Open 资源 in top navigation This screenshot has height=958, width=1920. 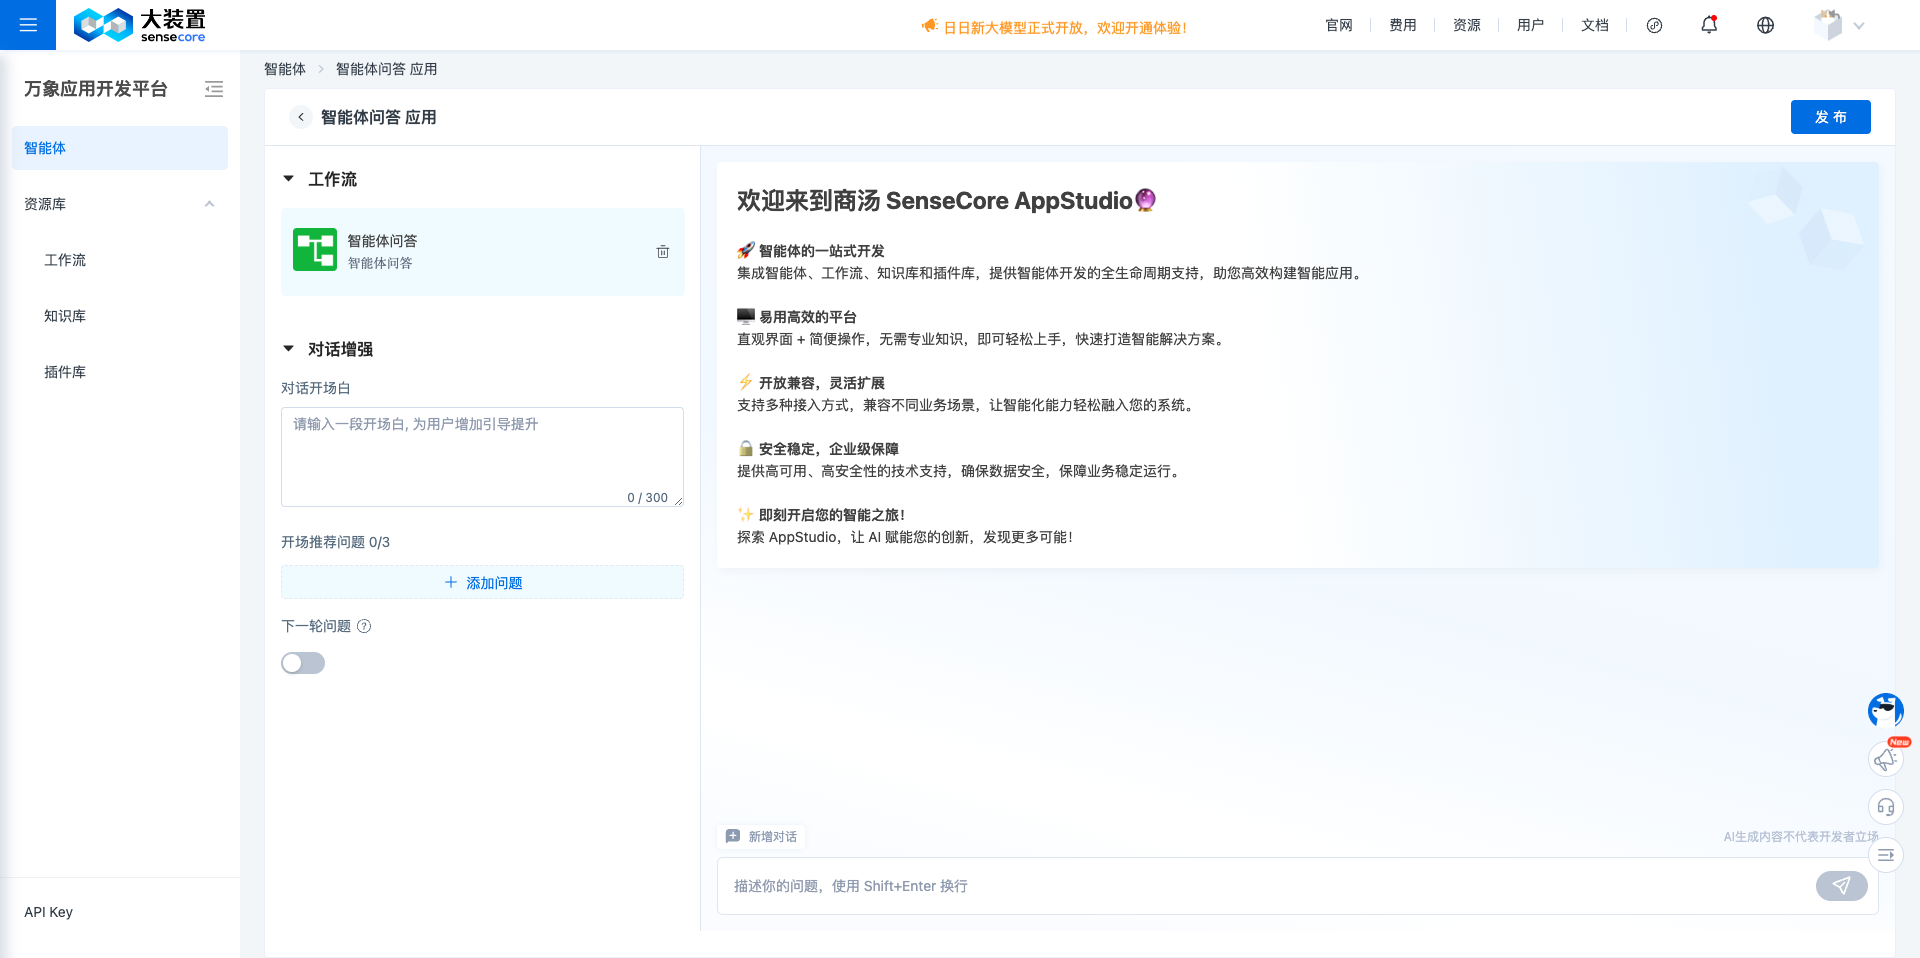tap(1467, 25)
